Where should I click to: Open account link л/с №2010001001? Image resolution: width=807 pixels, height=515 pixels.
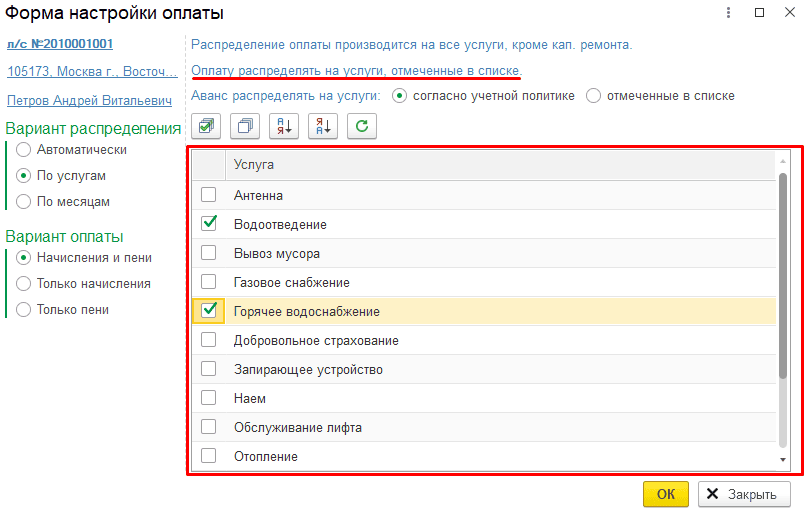pos(60,44)
